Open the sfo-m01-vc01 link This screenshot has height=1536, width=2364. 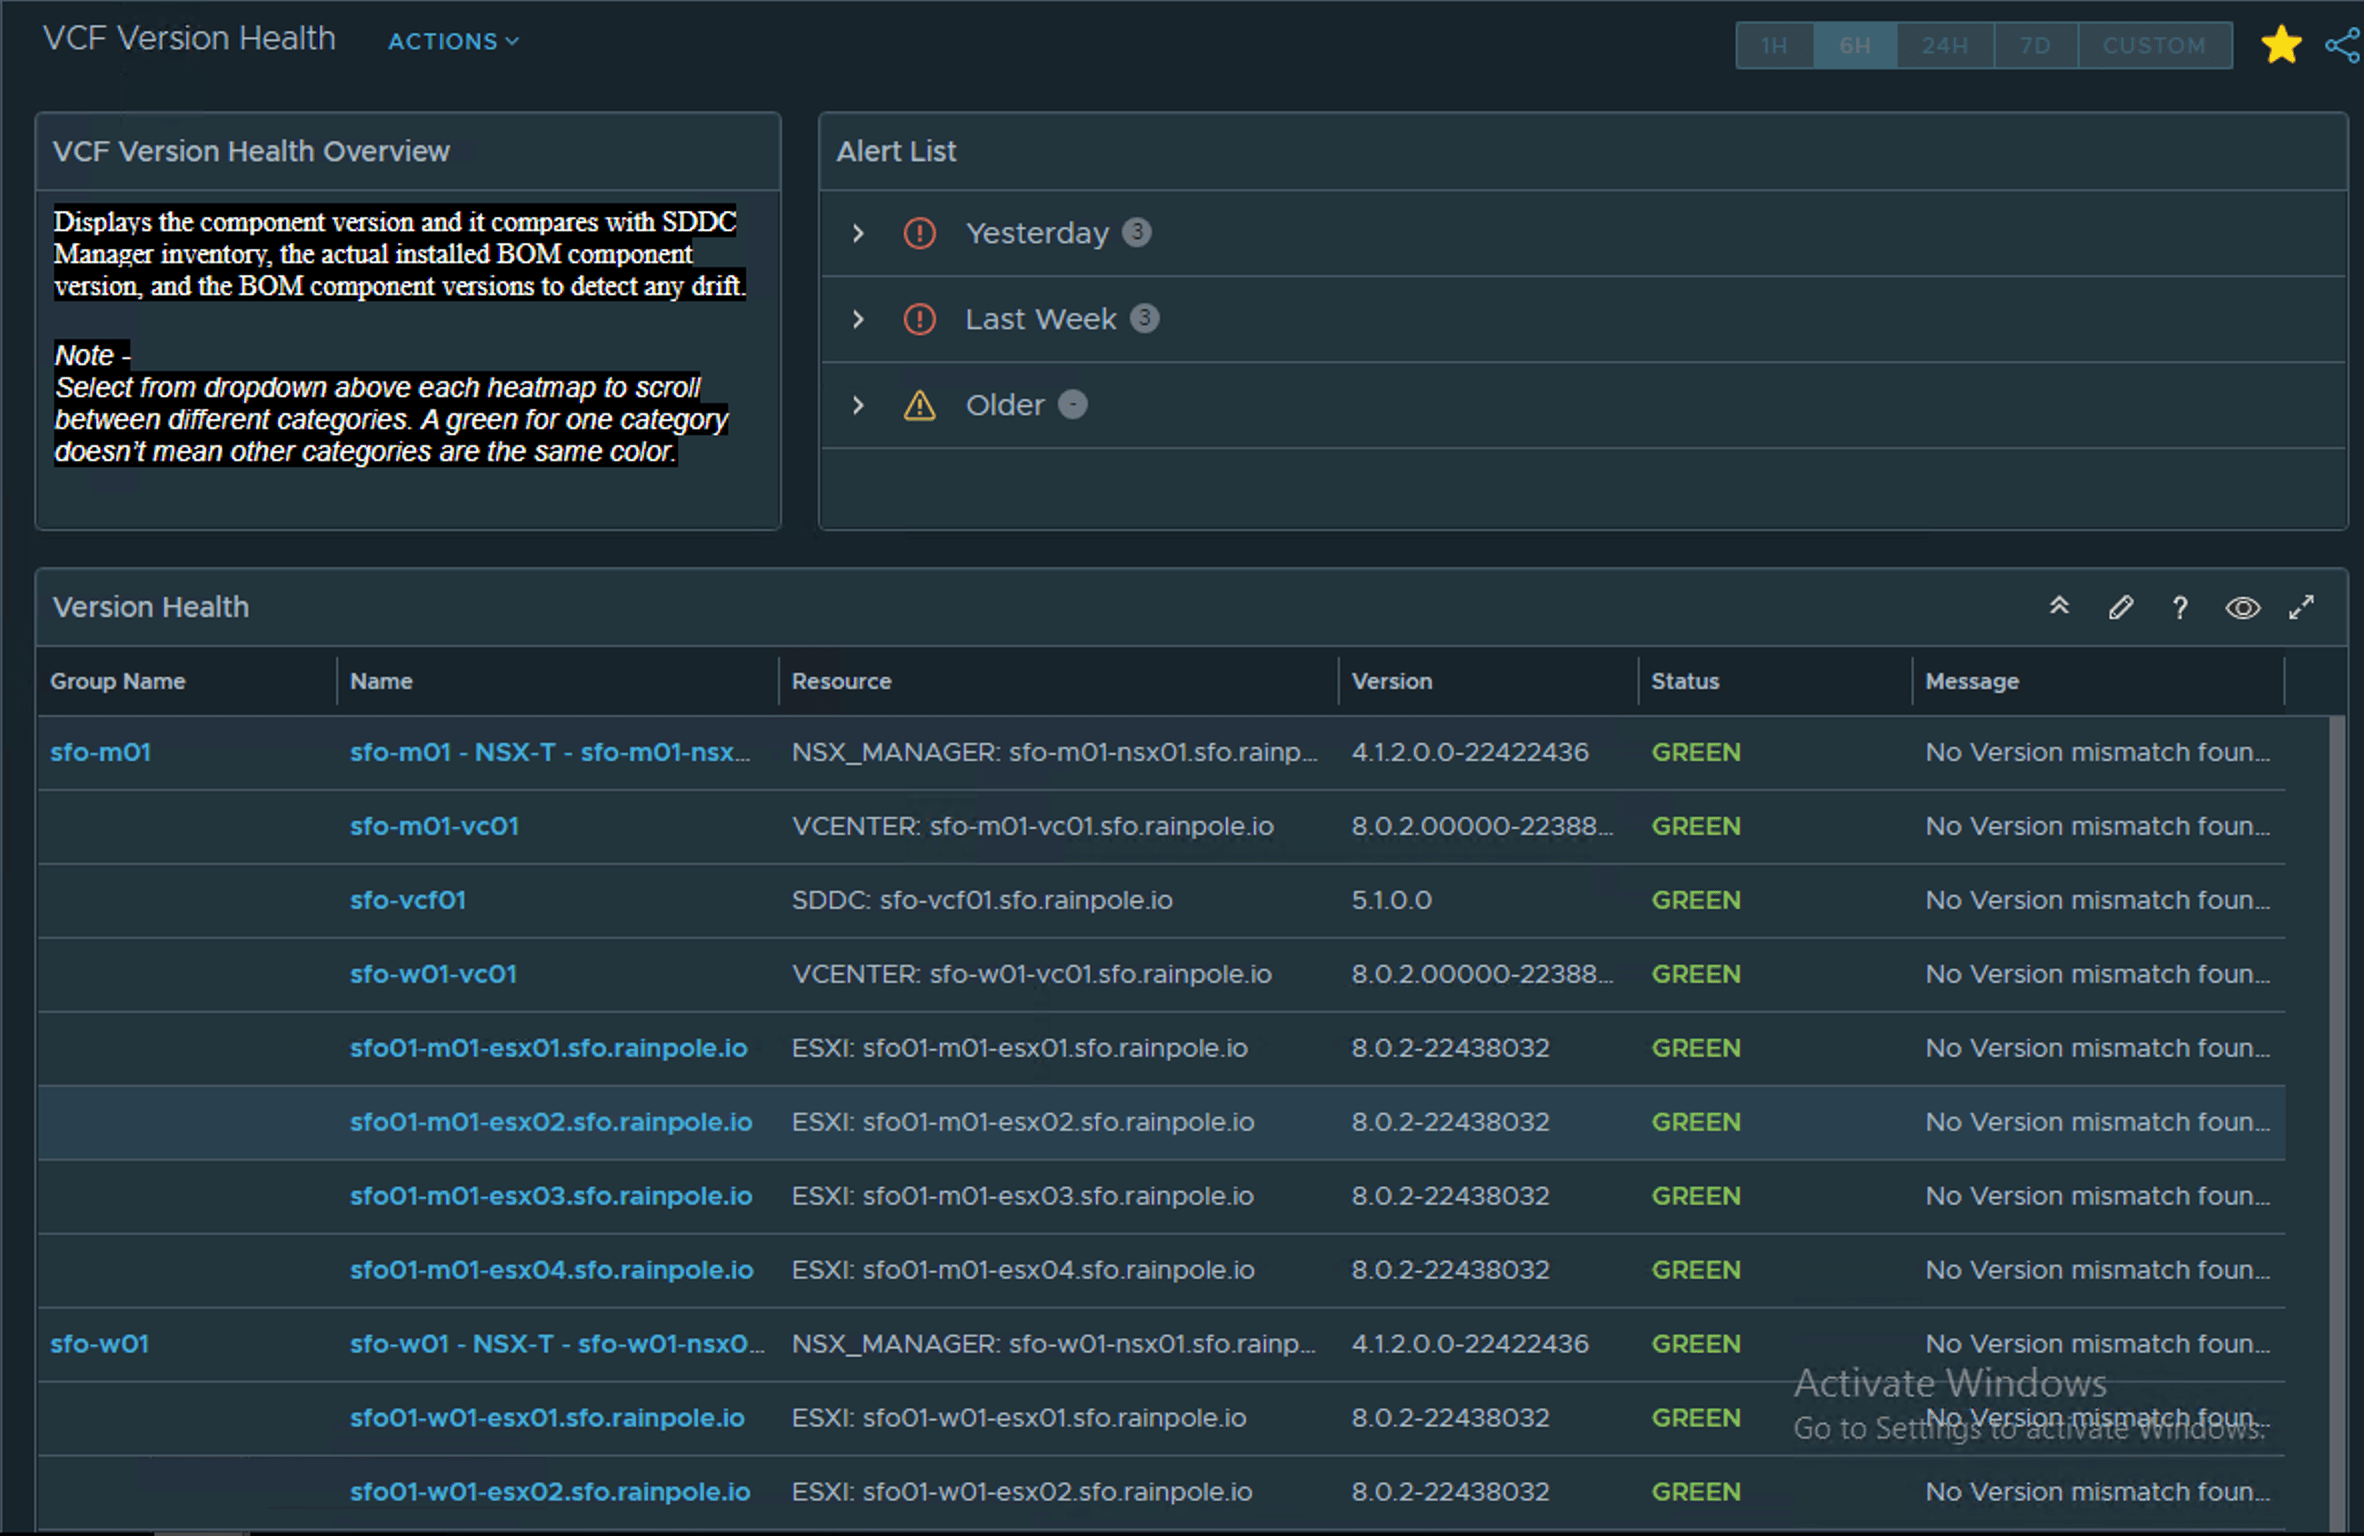coord(434,826)
